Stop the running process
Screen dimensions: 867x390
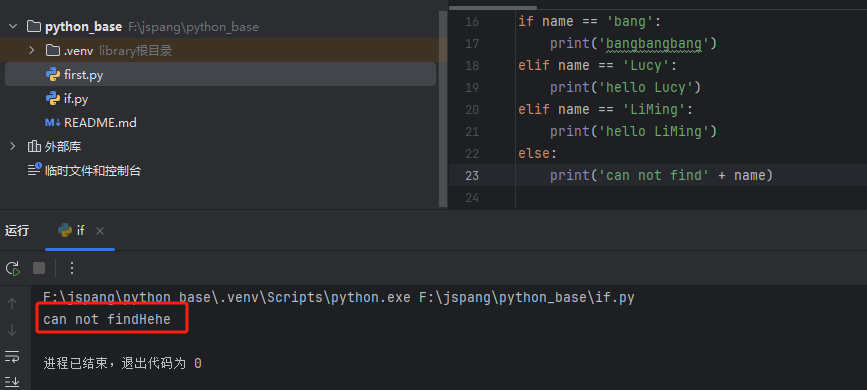tap(39, 268)
